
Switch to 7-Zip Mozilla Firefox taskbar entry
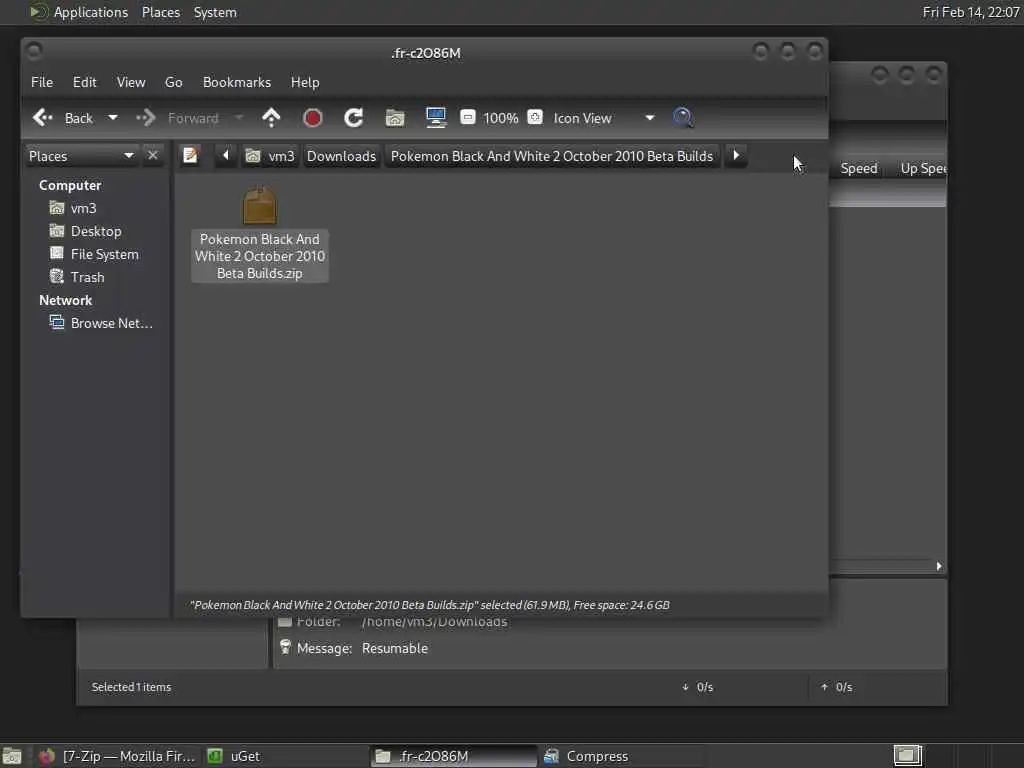click(x=118, y=756)
